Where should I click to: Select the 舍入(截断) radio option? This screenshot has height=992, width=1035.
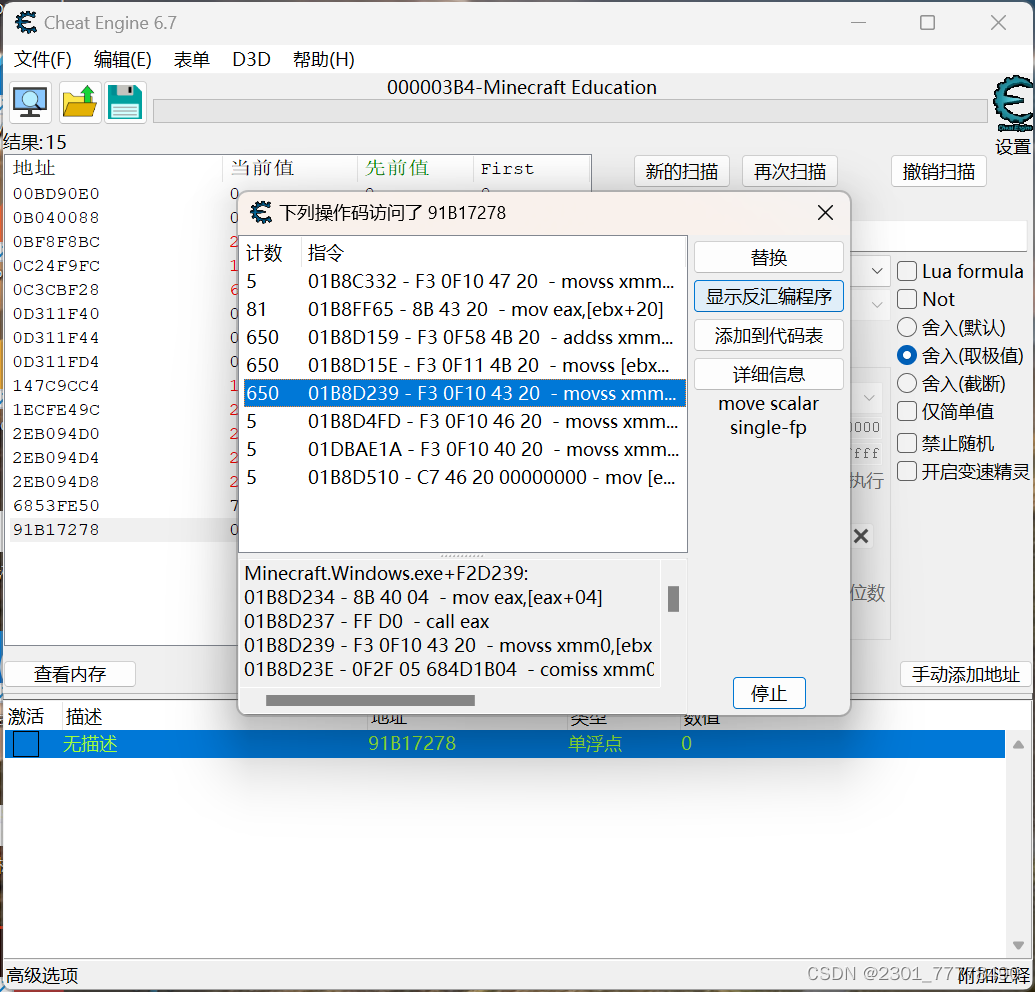[907, 383]
